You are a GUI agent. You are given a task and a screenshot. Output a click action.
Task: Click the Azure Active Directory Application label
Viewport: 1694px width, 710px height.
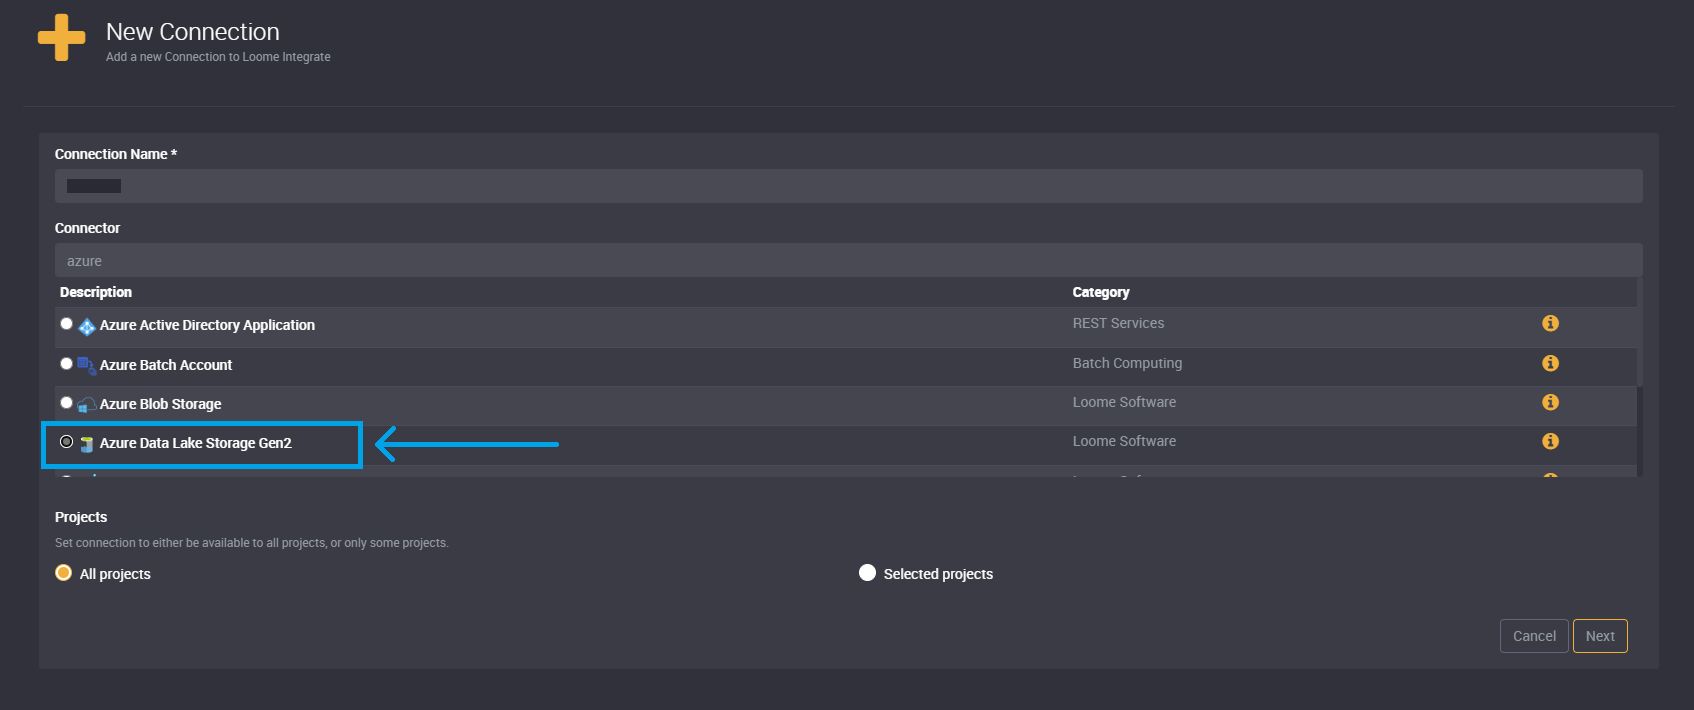coord(207,325)
